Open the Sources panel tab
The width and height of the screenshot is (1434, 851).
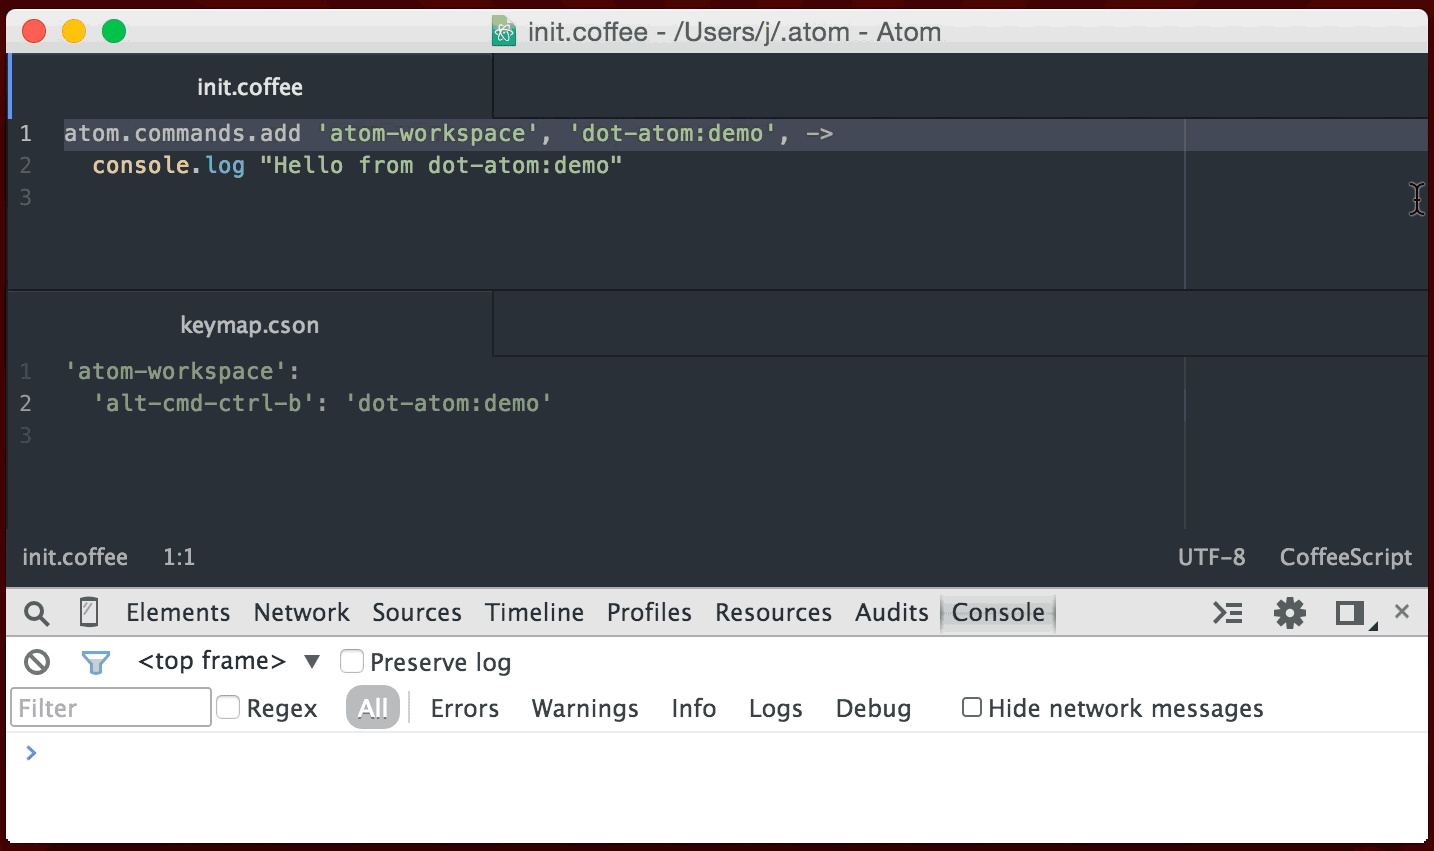[417, 612]
